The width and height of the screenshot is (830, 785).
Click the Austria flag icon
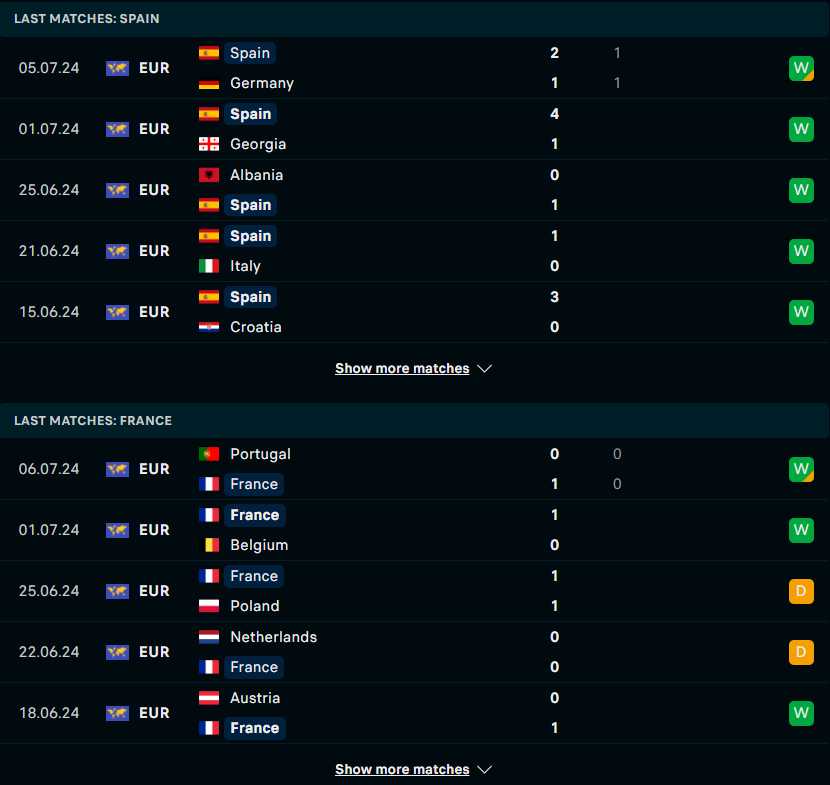click(209, 698)
